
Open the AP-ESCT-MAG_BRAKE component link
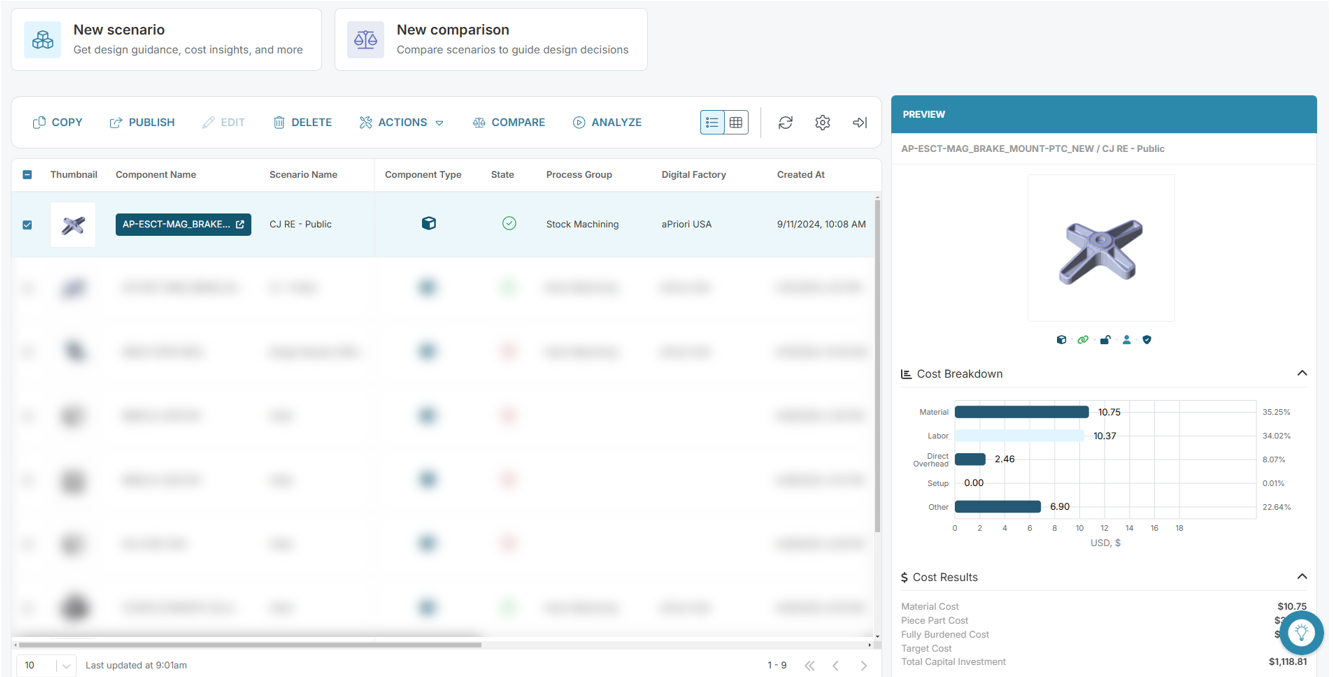[x=183, y=224]
